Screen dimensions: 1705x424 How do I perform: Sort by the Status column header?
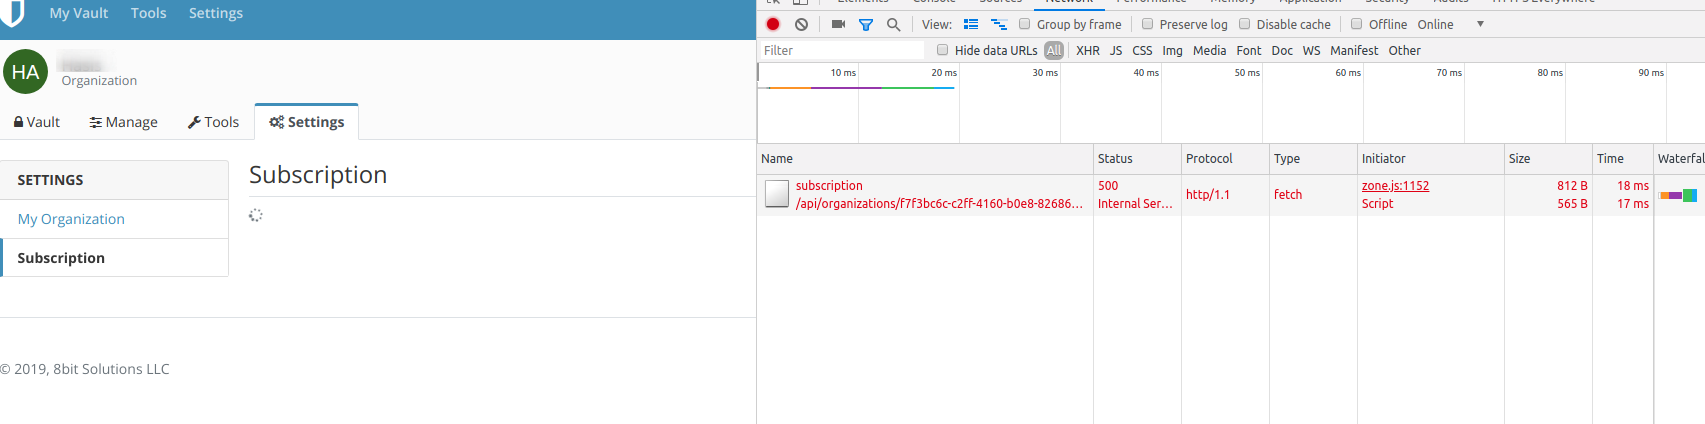pos(1137,159)
